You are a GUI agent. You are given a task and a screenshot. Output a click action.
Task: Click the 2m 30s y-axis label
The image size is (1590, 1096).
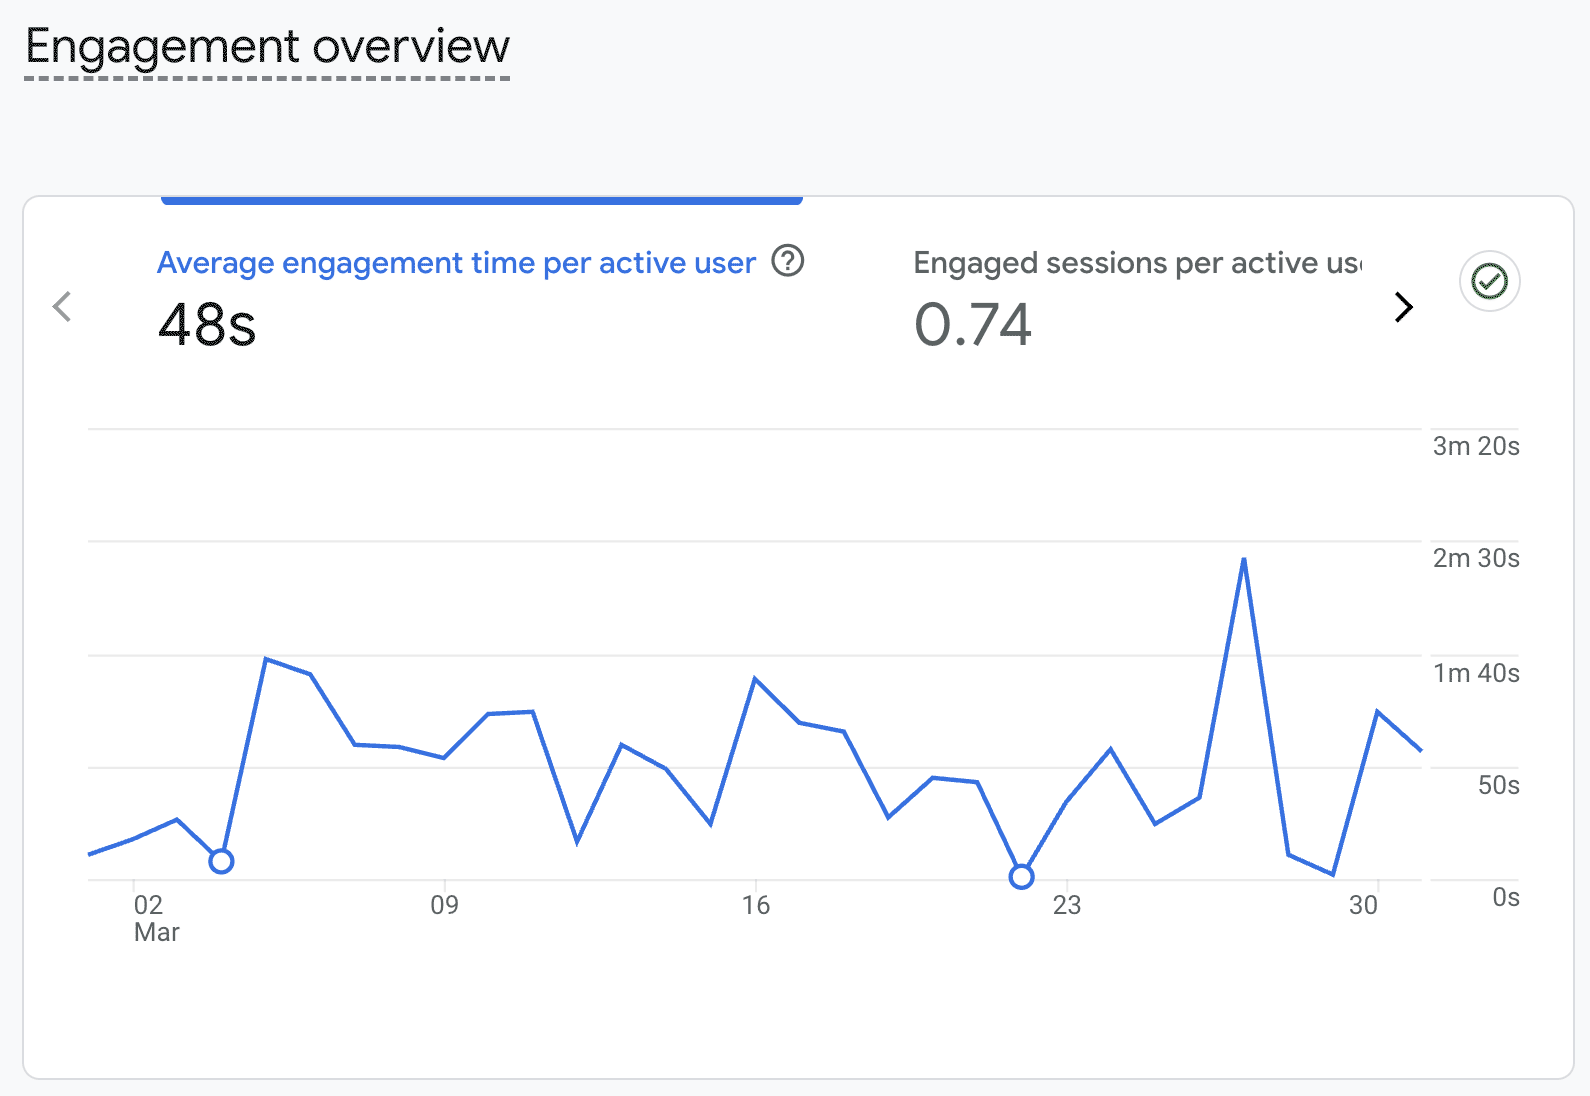click(x=1475, y=558)
